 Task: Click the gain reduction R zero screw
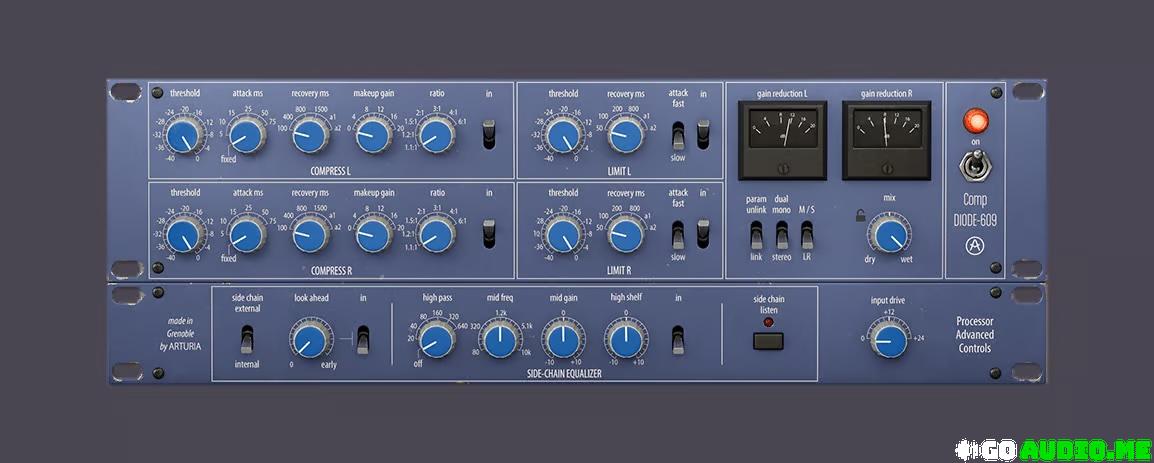[x=886, y=170]
